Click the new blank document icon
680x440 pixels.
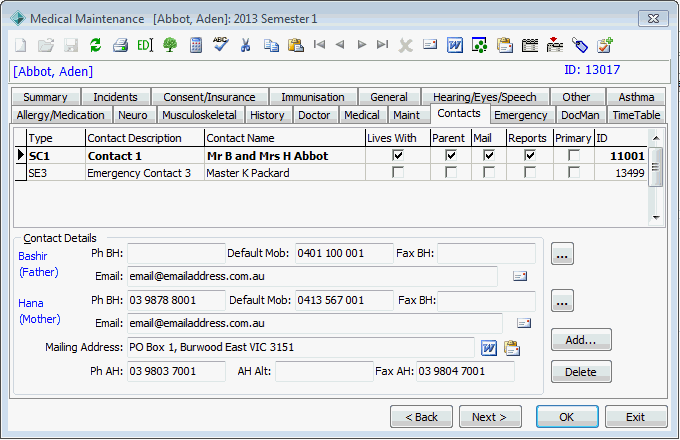[x=21, y=45]
